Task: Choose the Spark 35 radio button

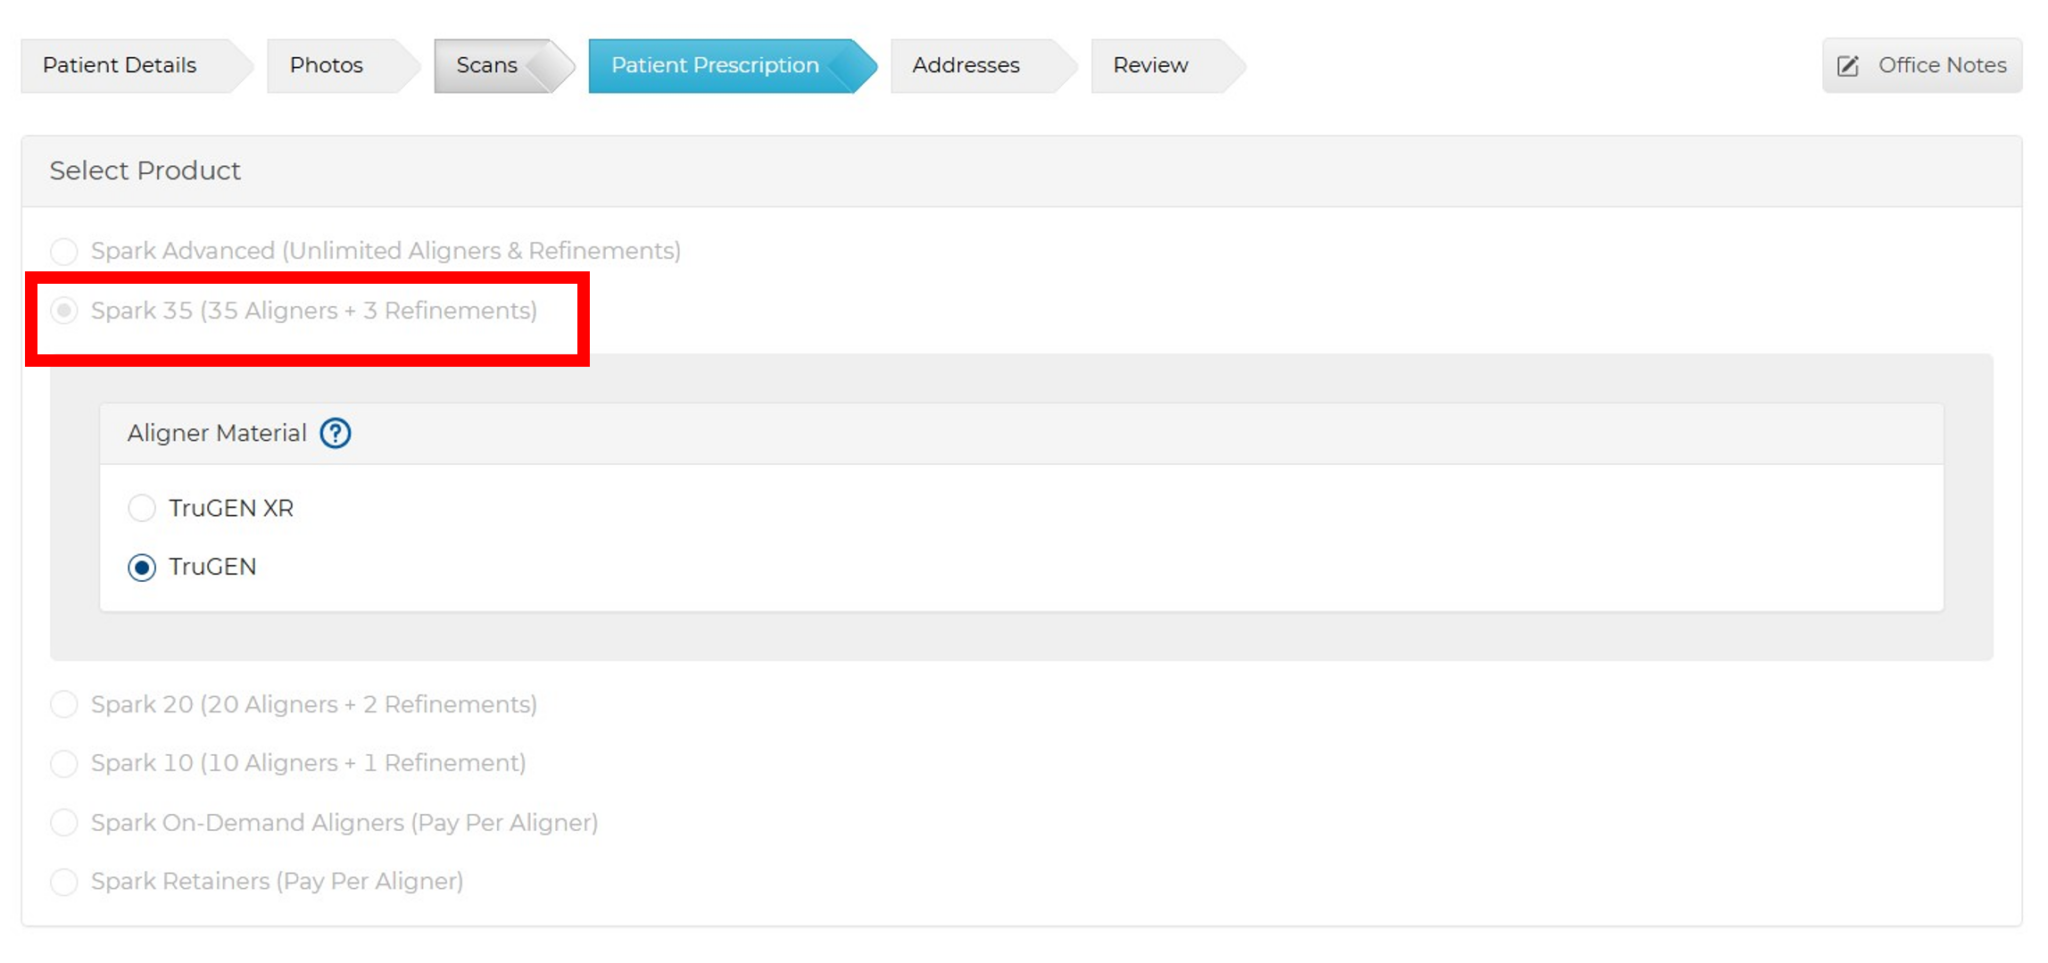Action: coord(64,311)
